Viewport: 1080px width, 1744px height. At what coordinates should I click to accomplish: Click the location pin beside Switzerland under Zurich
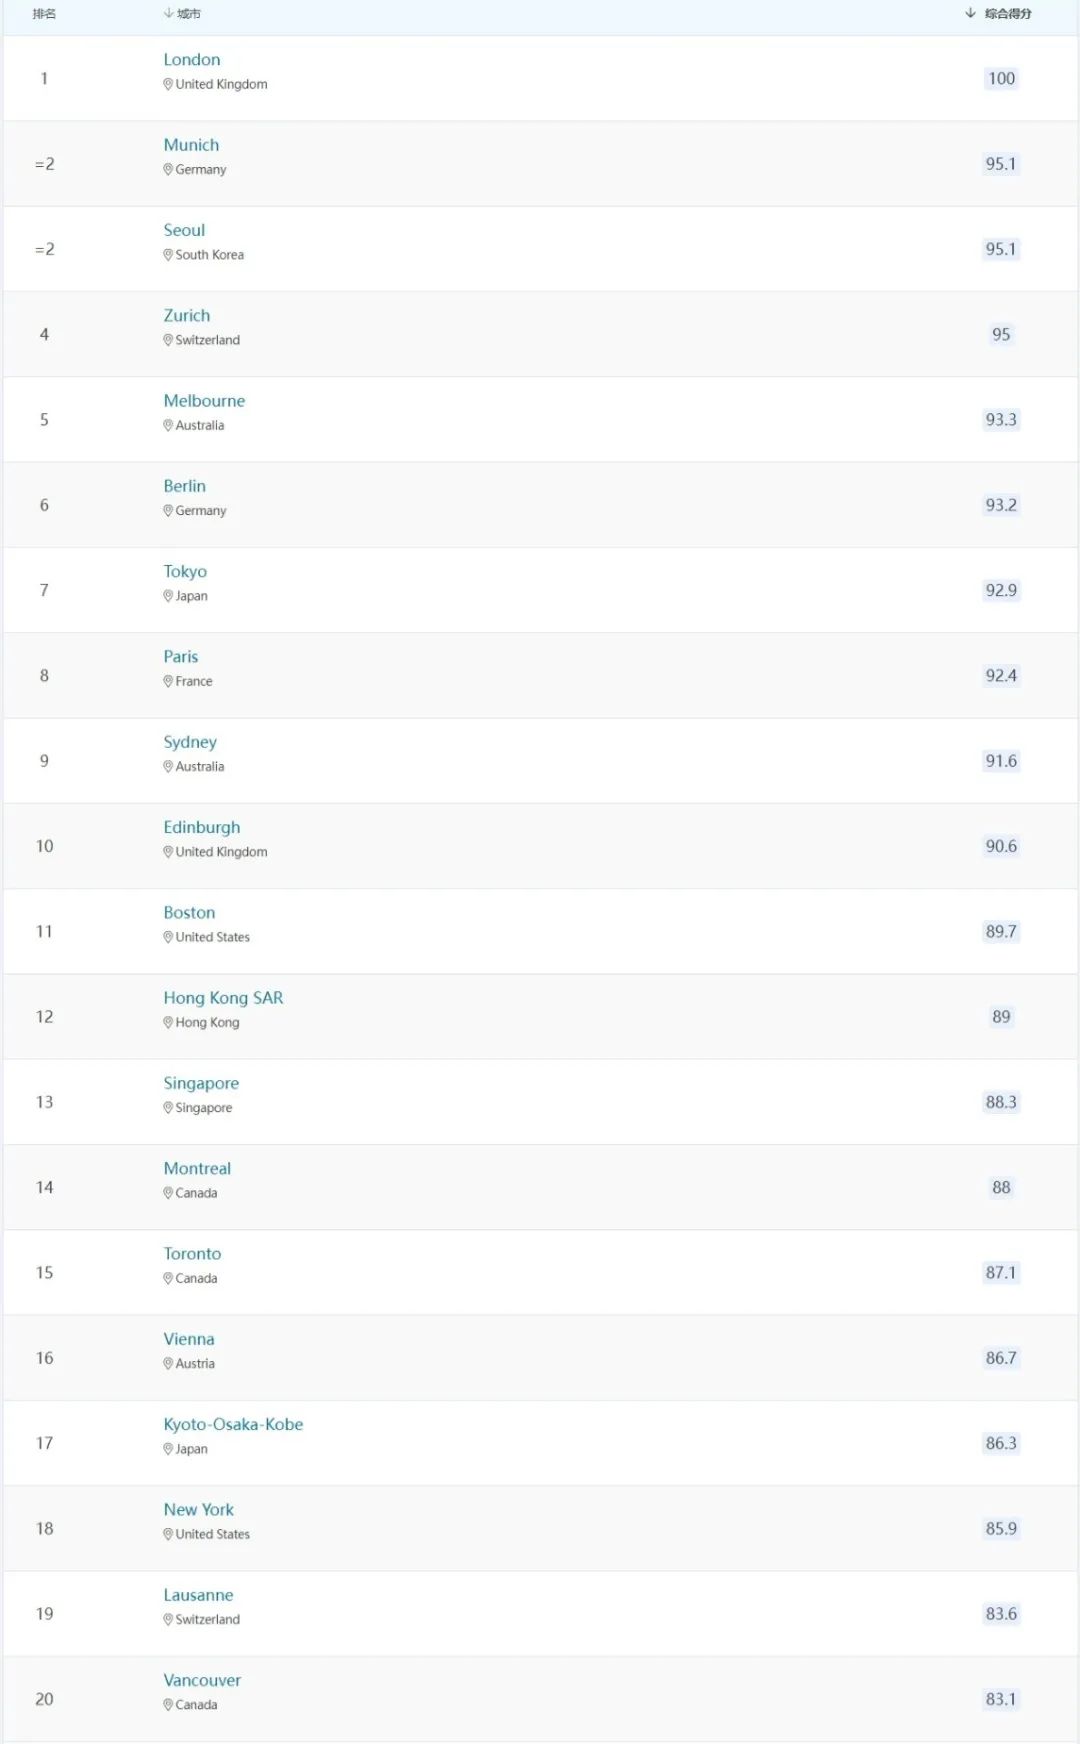point(168,340)
